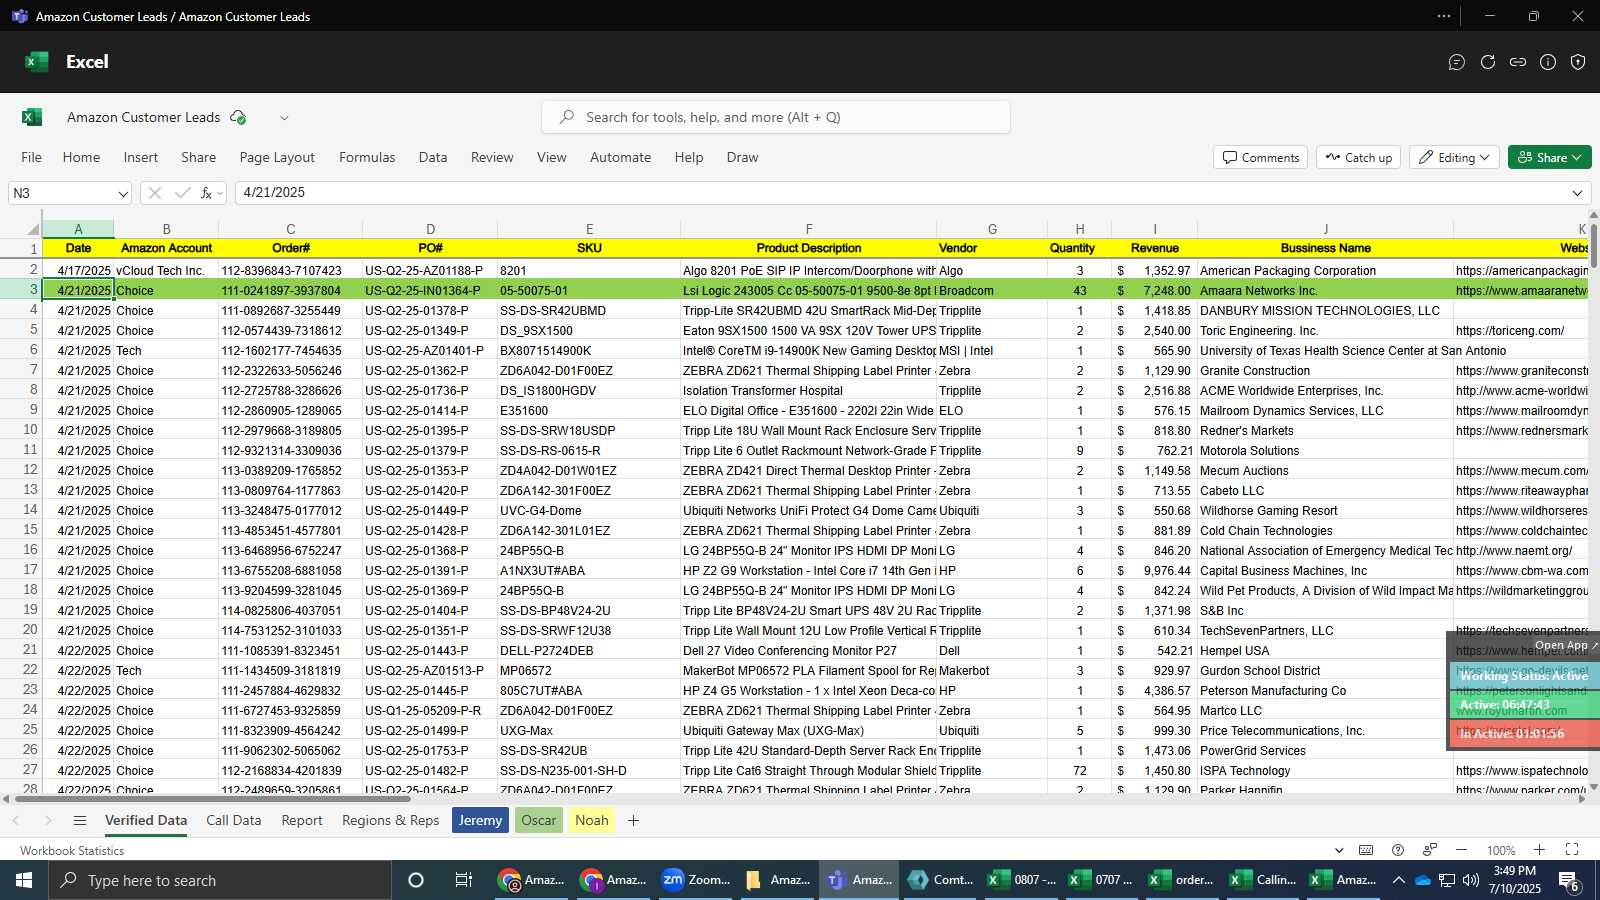1600x900 pixels.
Task: Open the comment/chat icon in Excel header
Action: pos(1457,62)
